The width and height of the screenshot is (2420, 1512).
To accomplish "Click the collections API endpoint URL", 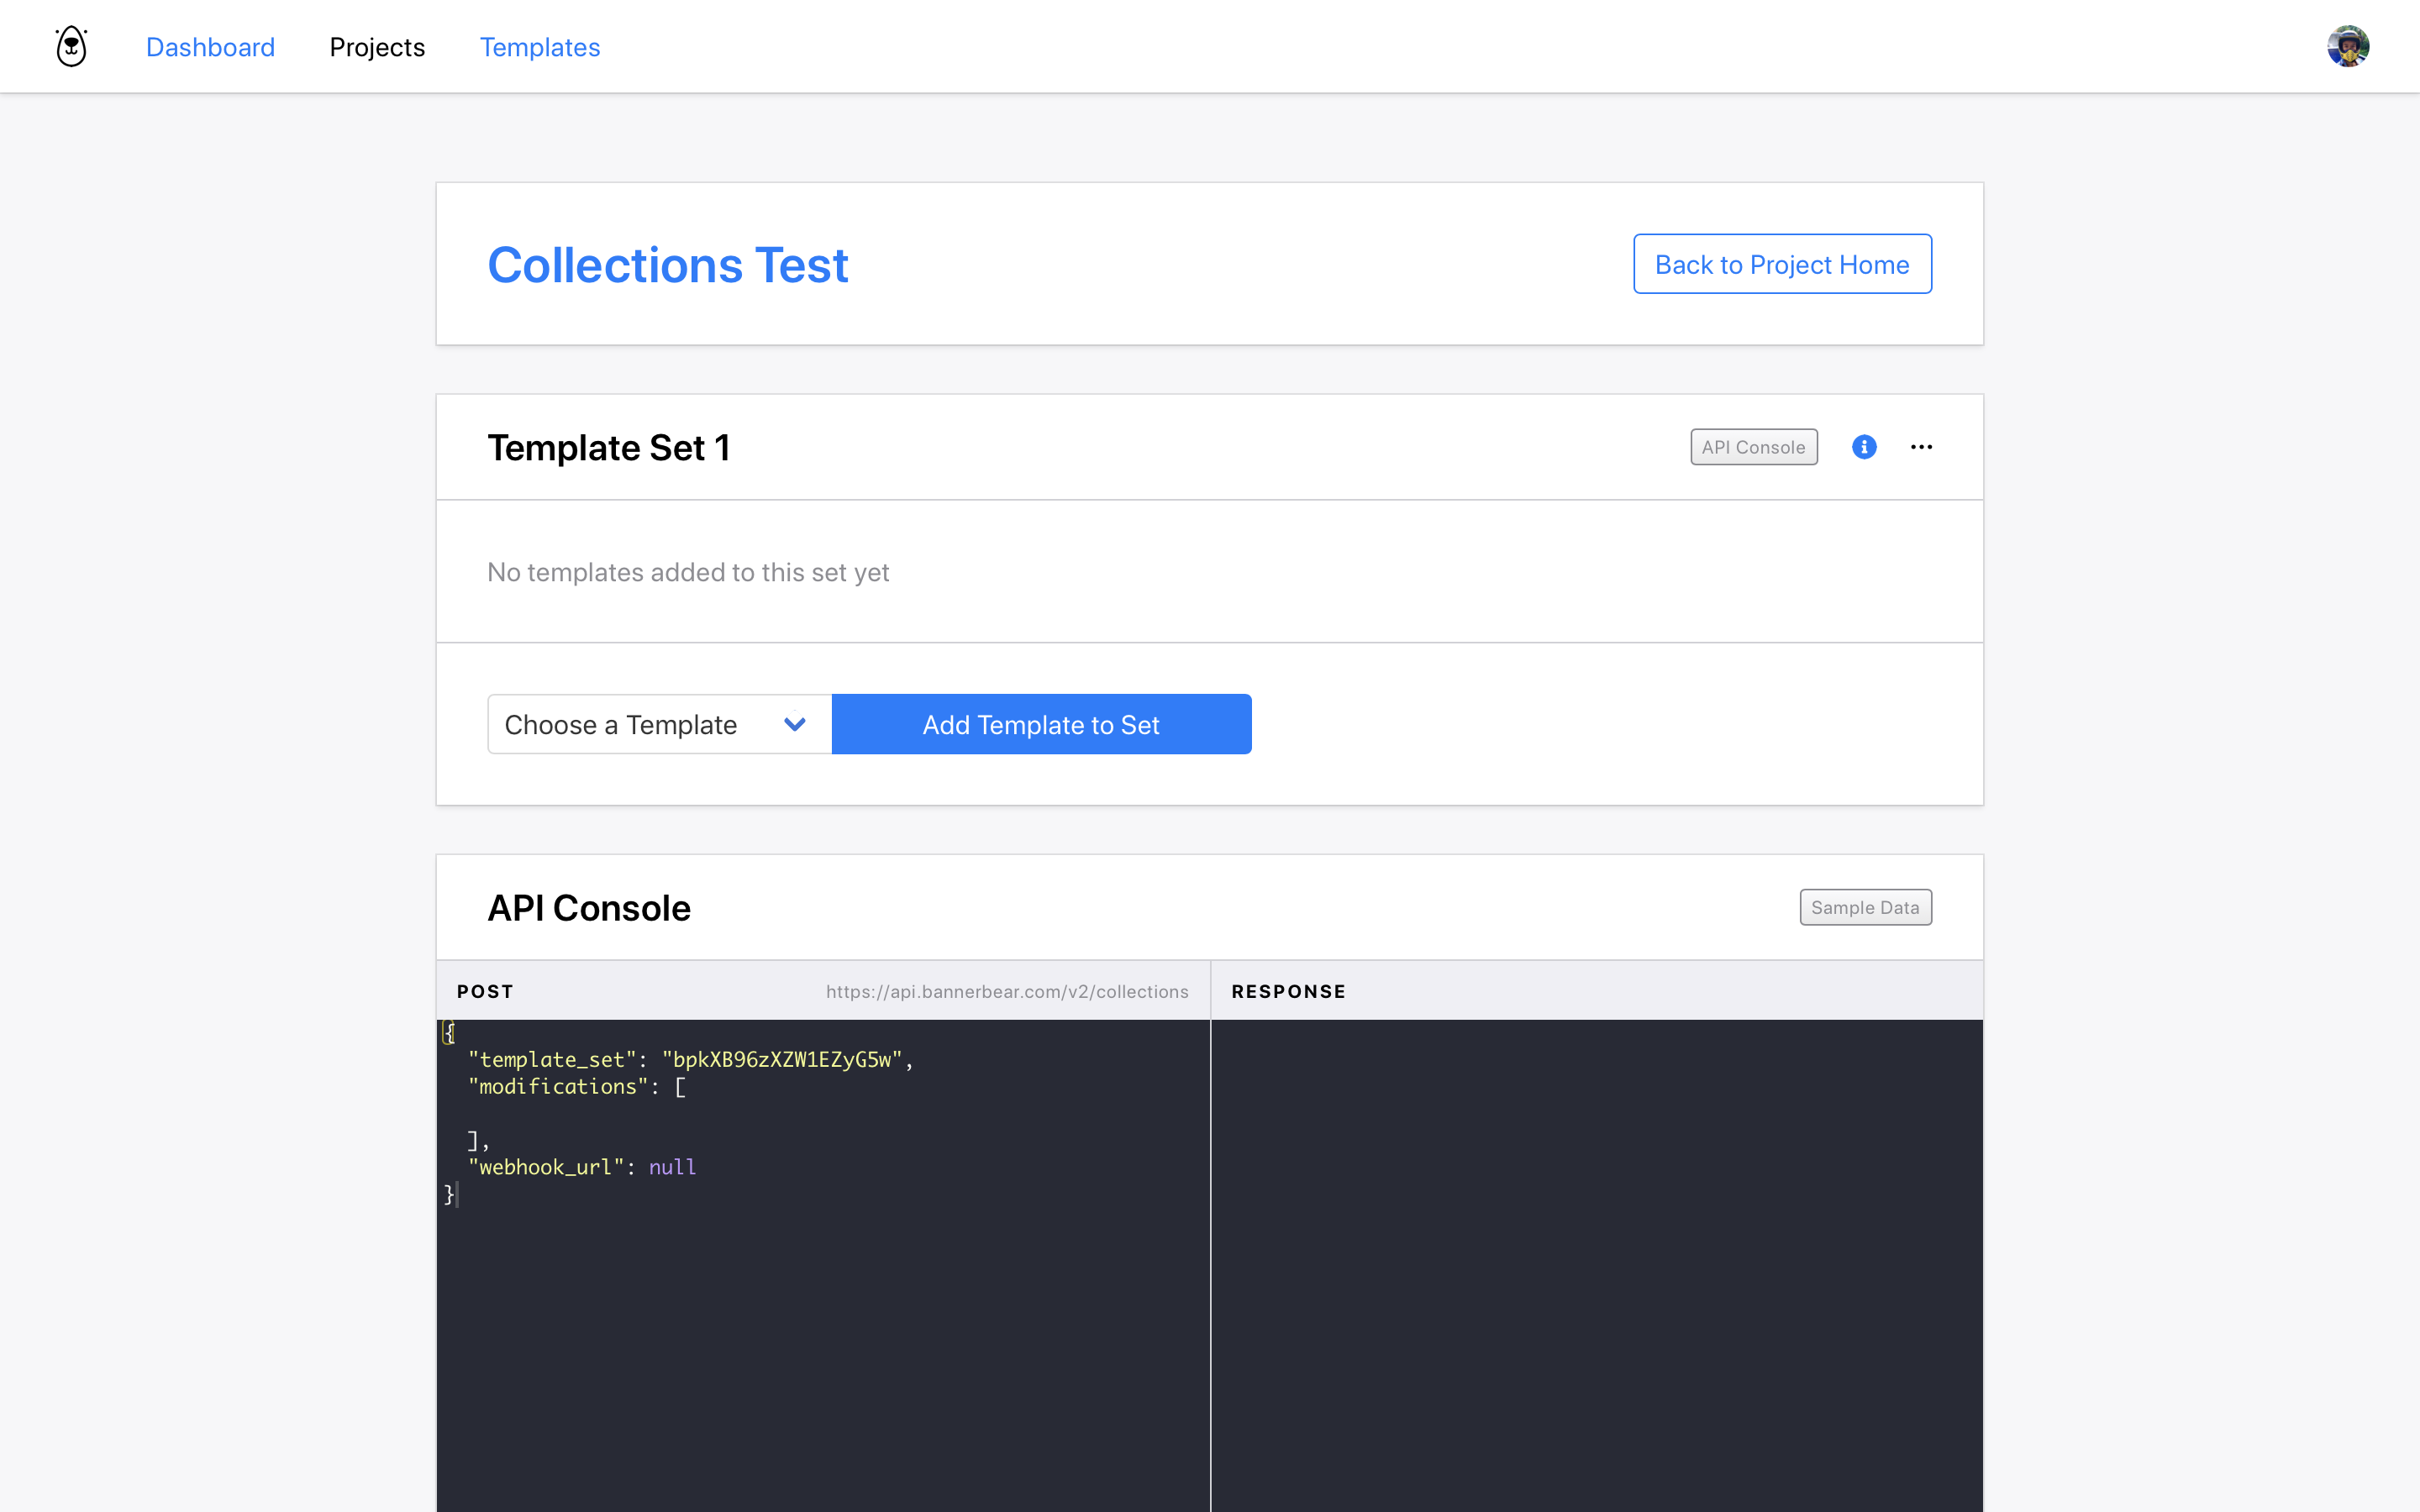I will pyautogui.click(x=1006, y=991).
